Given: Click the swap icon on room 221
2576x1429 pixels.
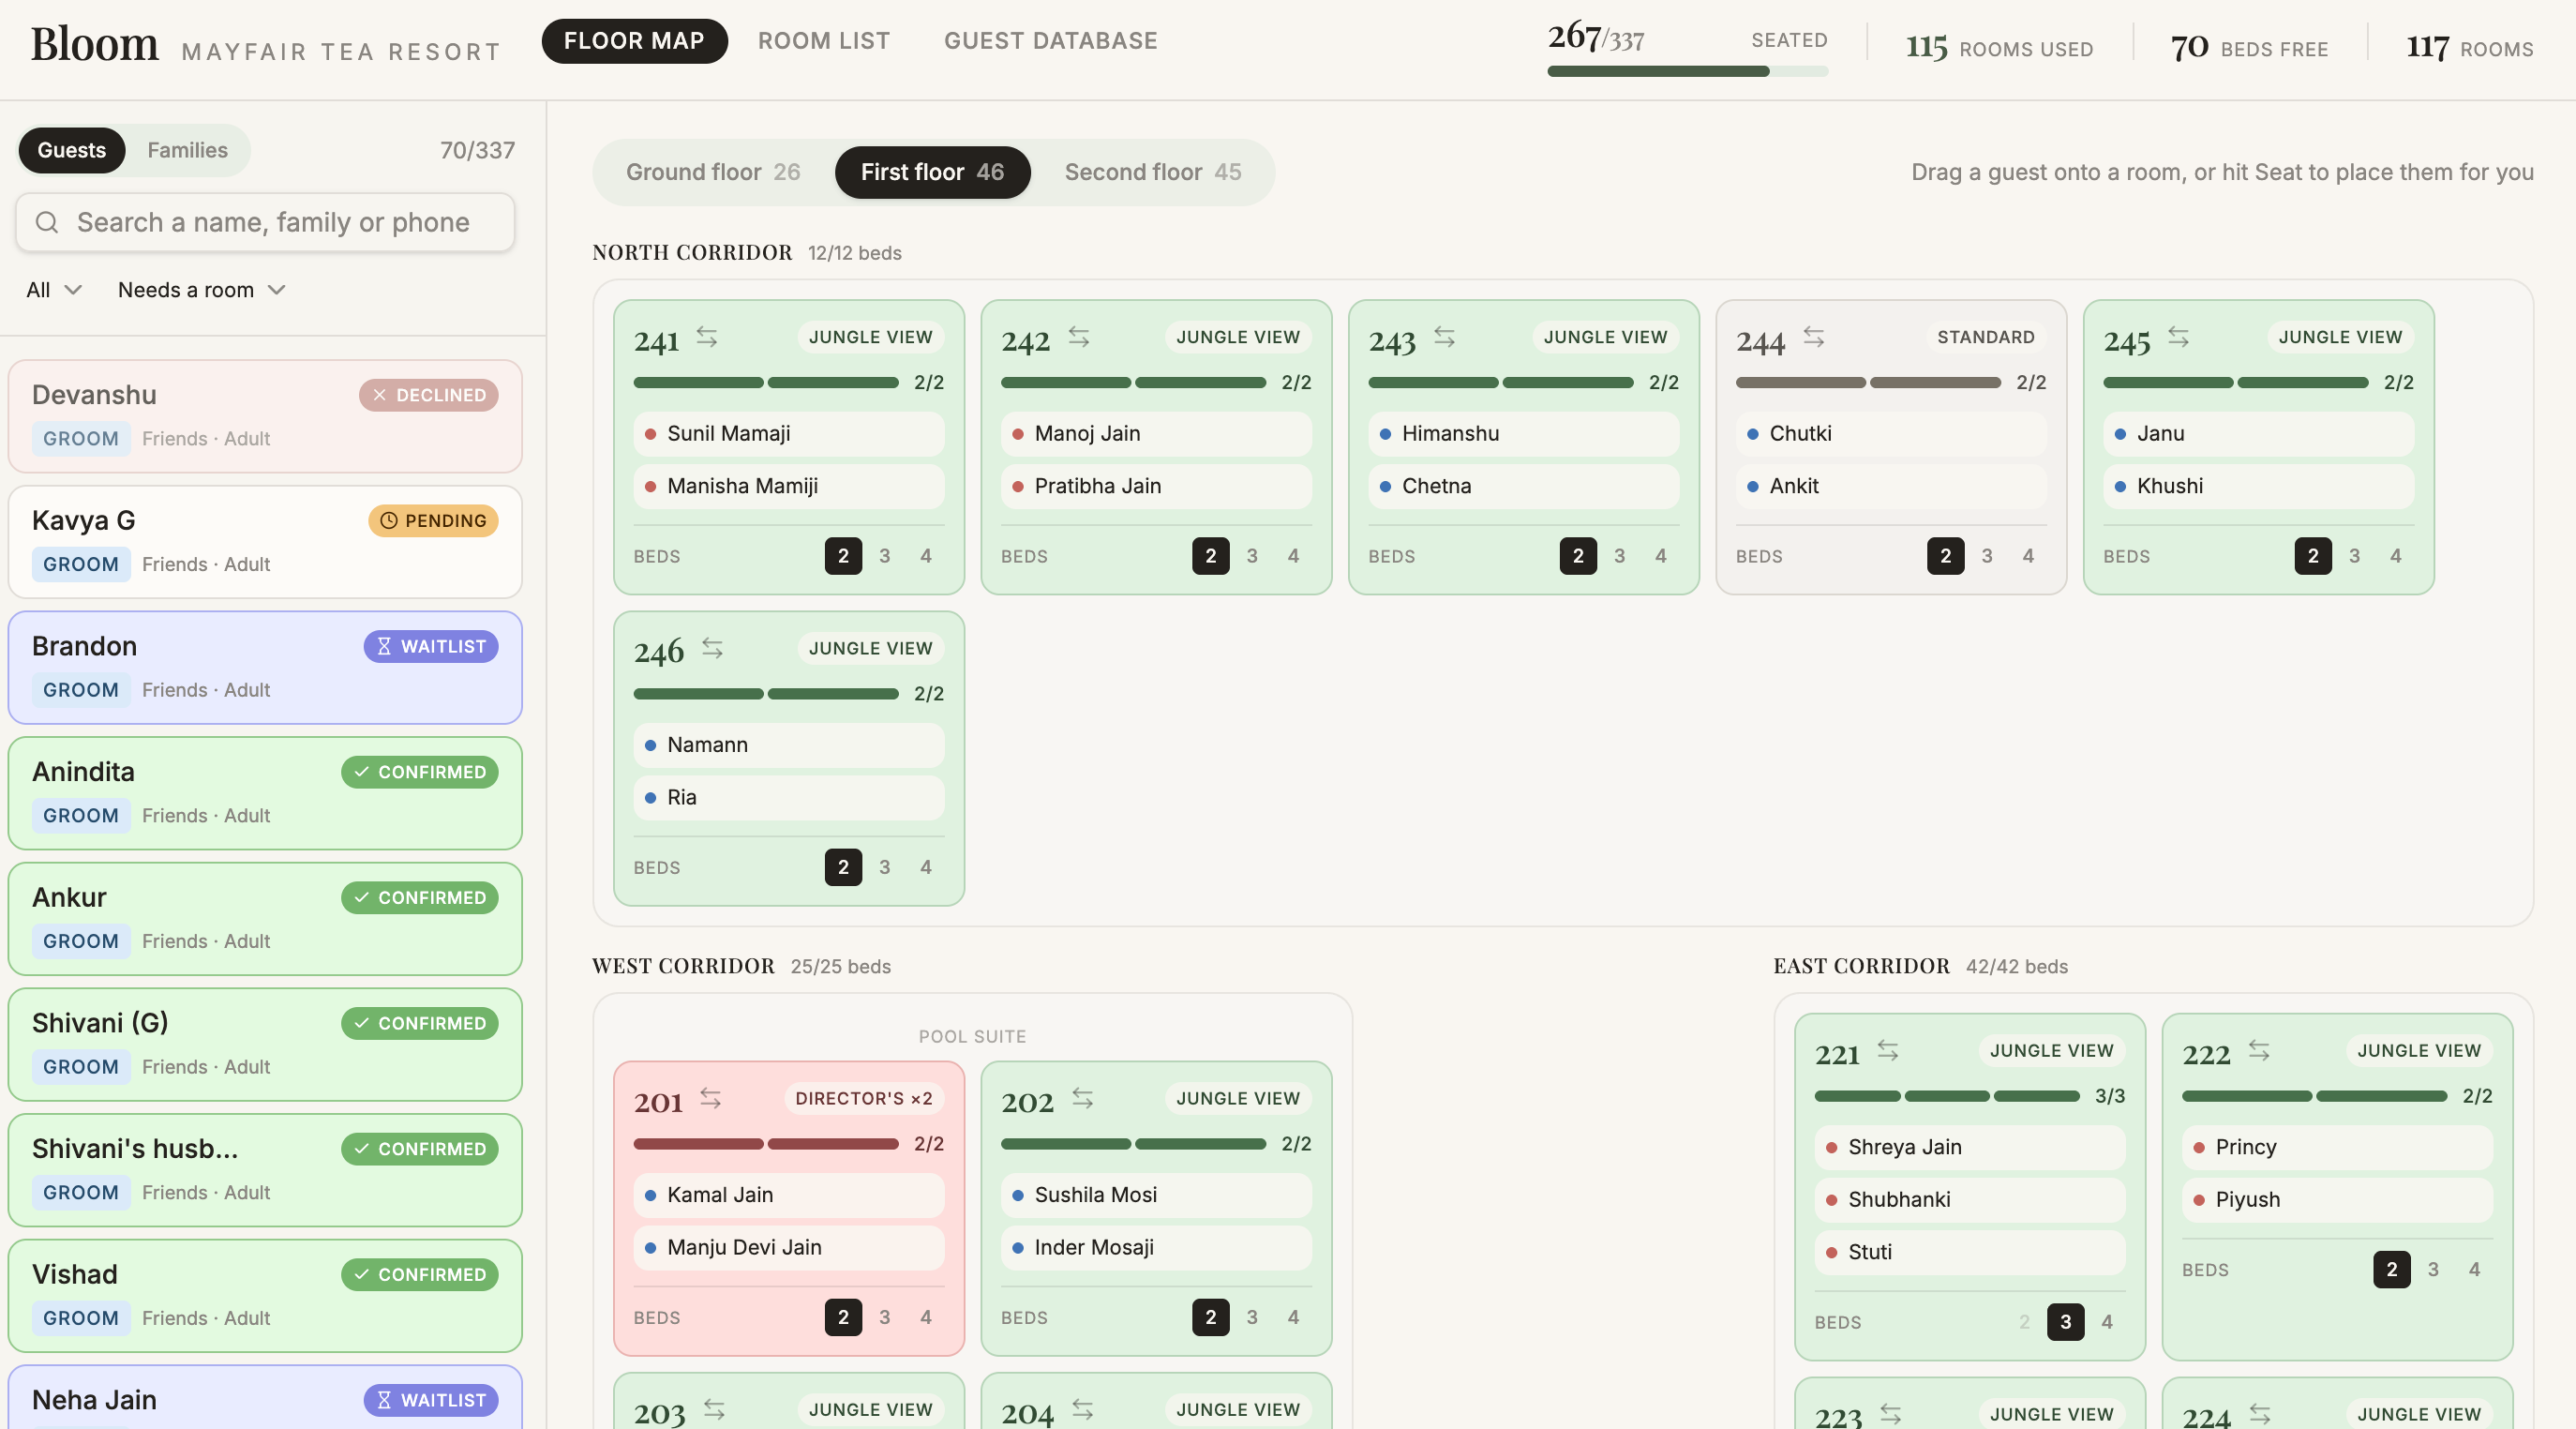Looking at the screenshot, I should pos(1888,1050).
